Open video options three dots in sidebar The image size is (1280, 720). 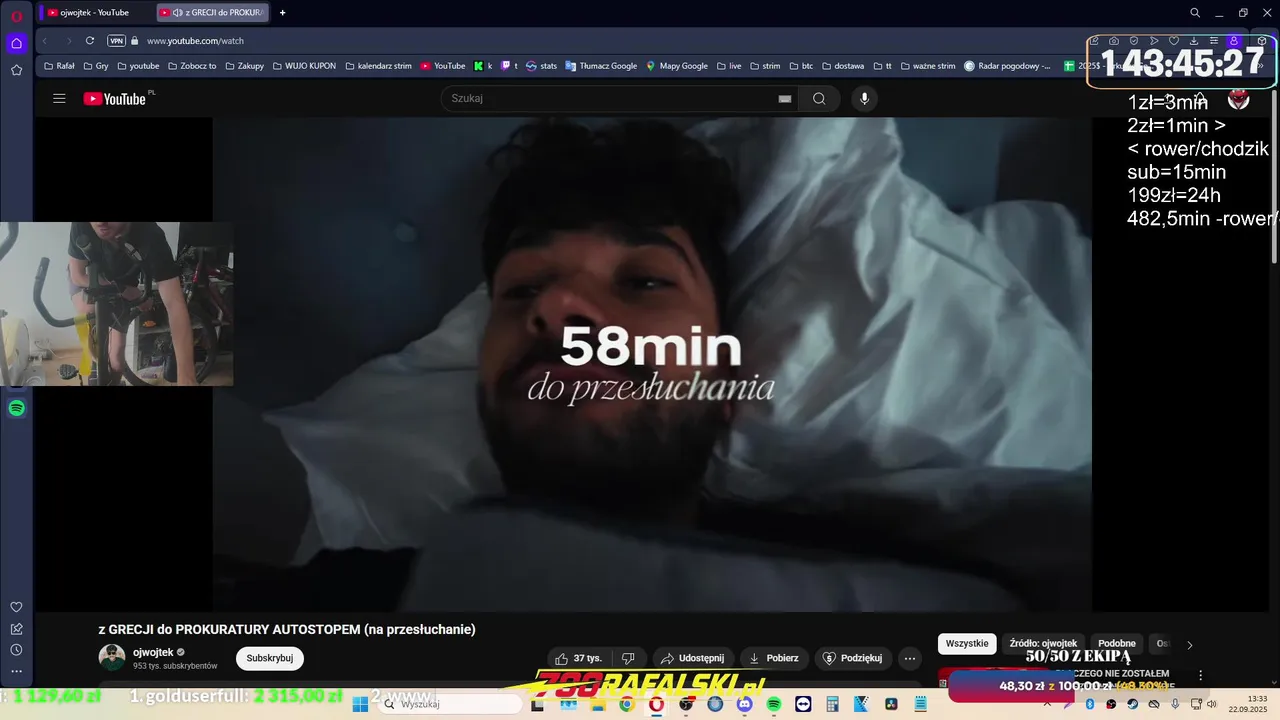click(1201, 675)
